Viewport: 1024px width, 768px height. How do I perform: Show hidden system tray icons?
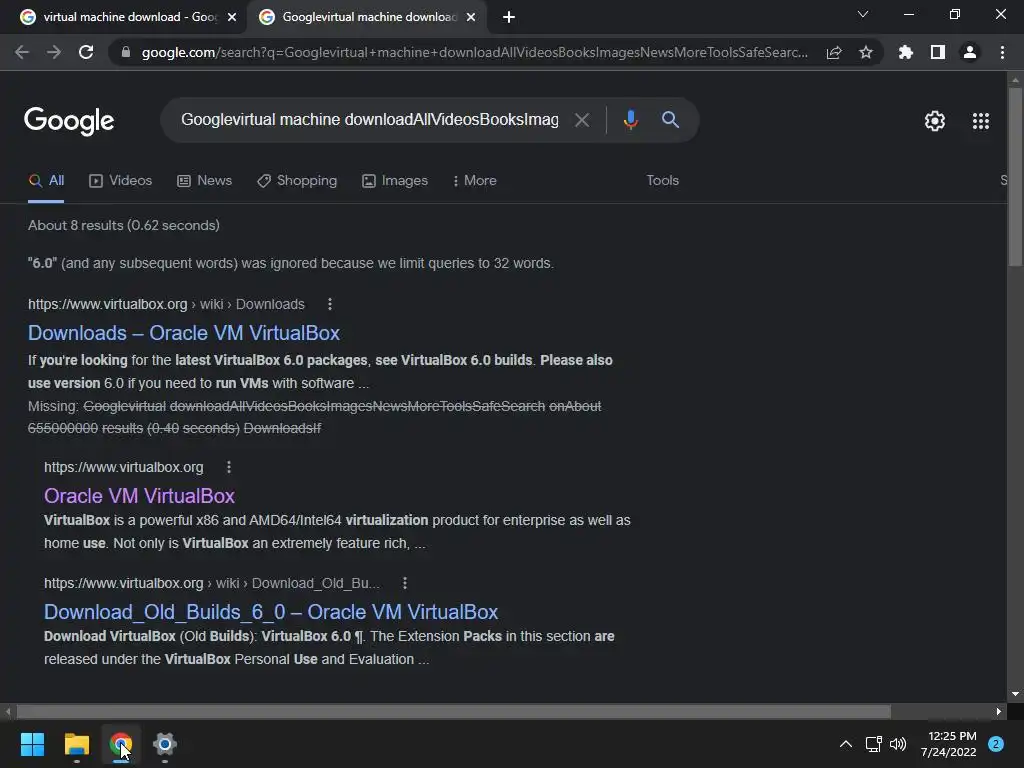point(846,744)
